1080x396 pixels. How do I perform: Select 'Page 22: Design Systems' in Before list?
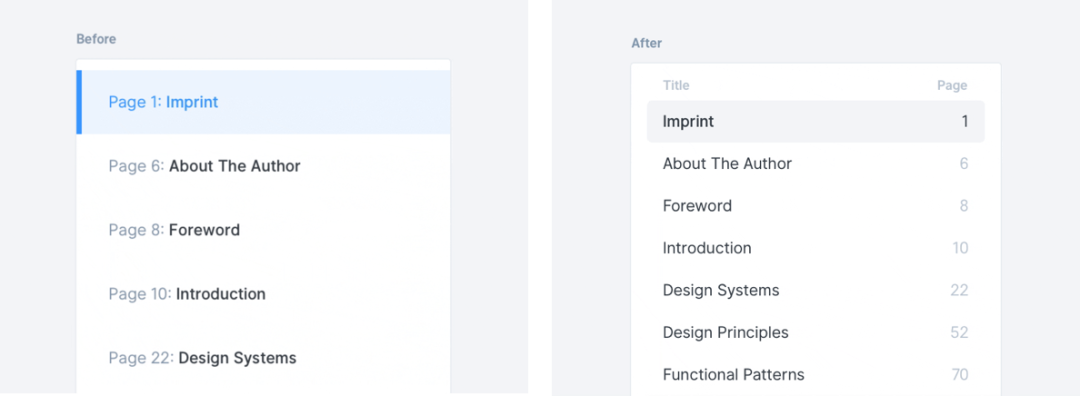pyautogui.click(x=263, y=358)
